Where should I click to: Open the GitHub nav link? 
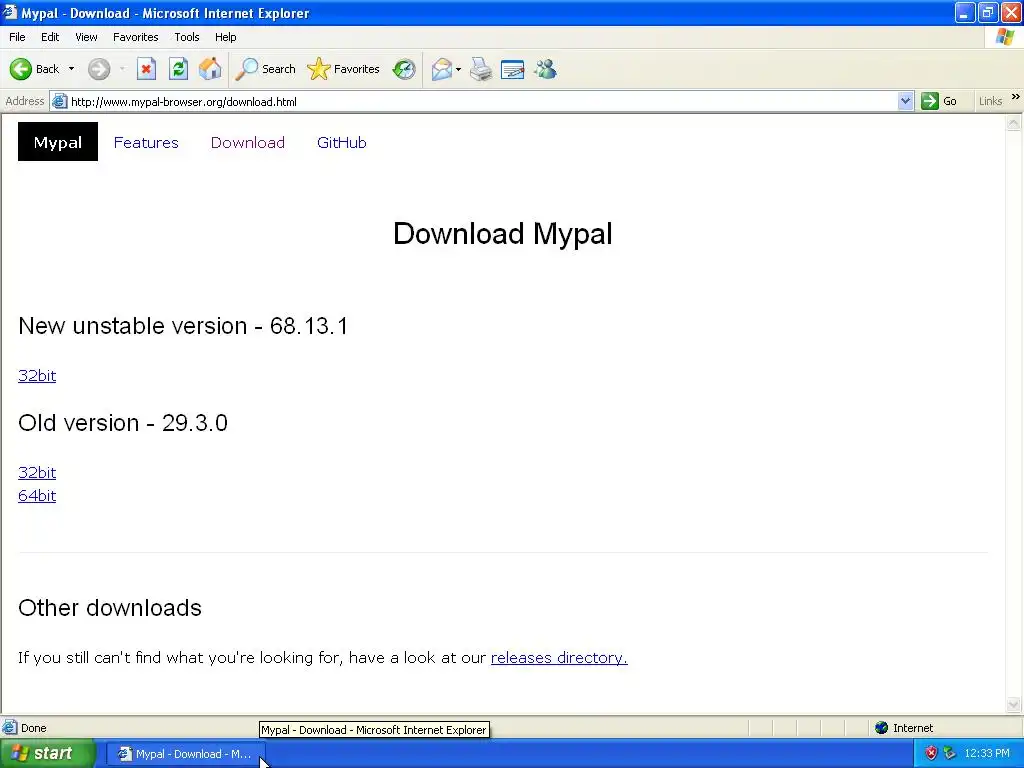point(342,142)
